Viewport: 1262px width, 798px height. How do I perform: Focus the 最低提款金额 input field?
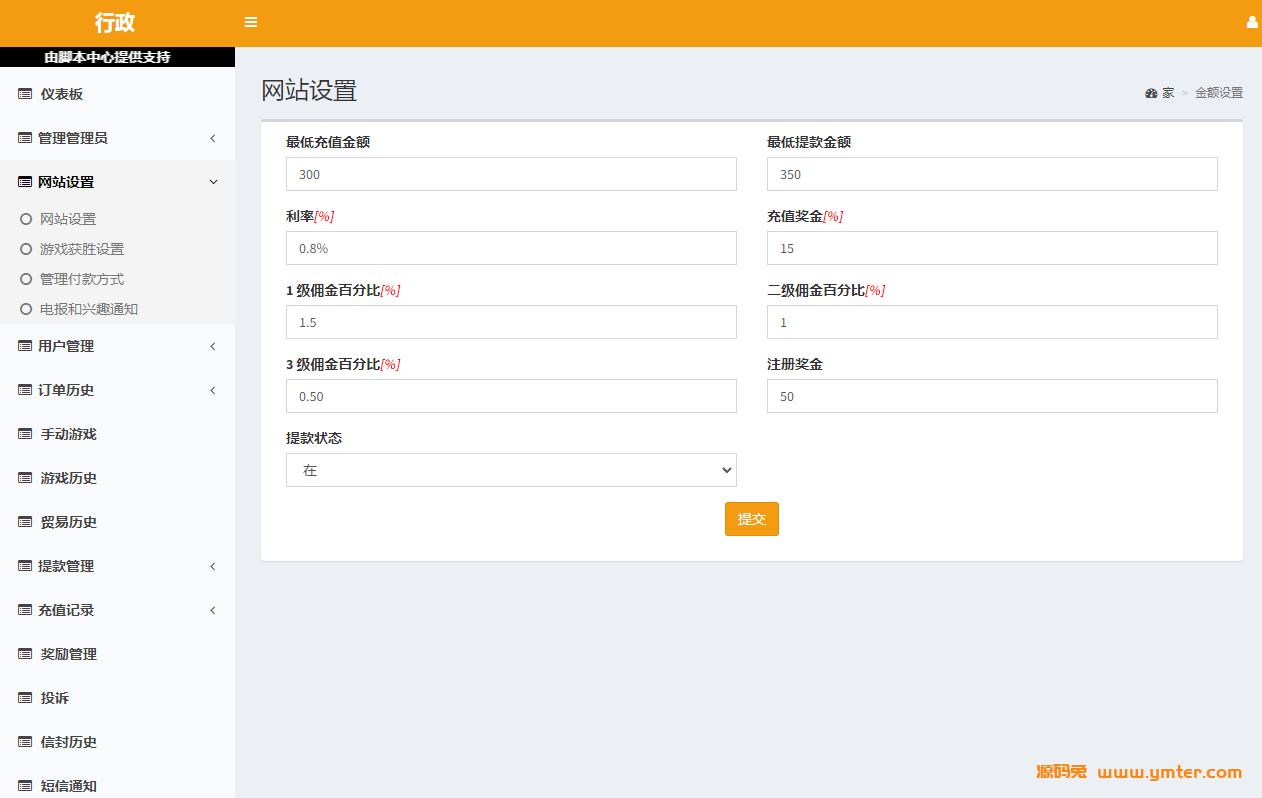(992, 174)
